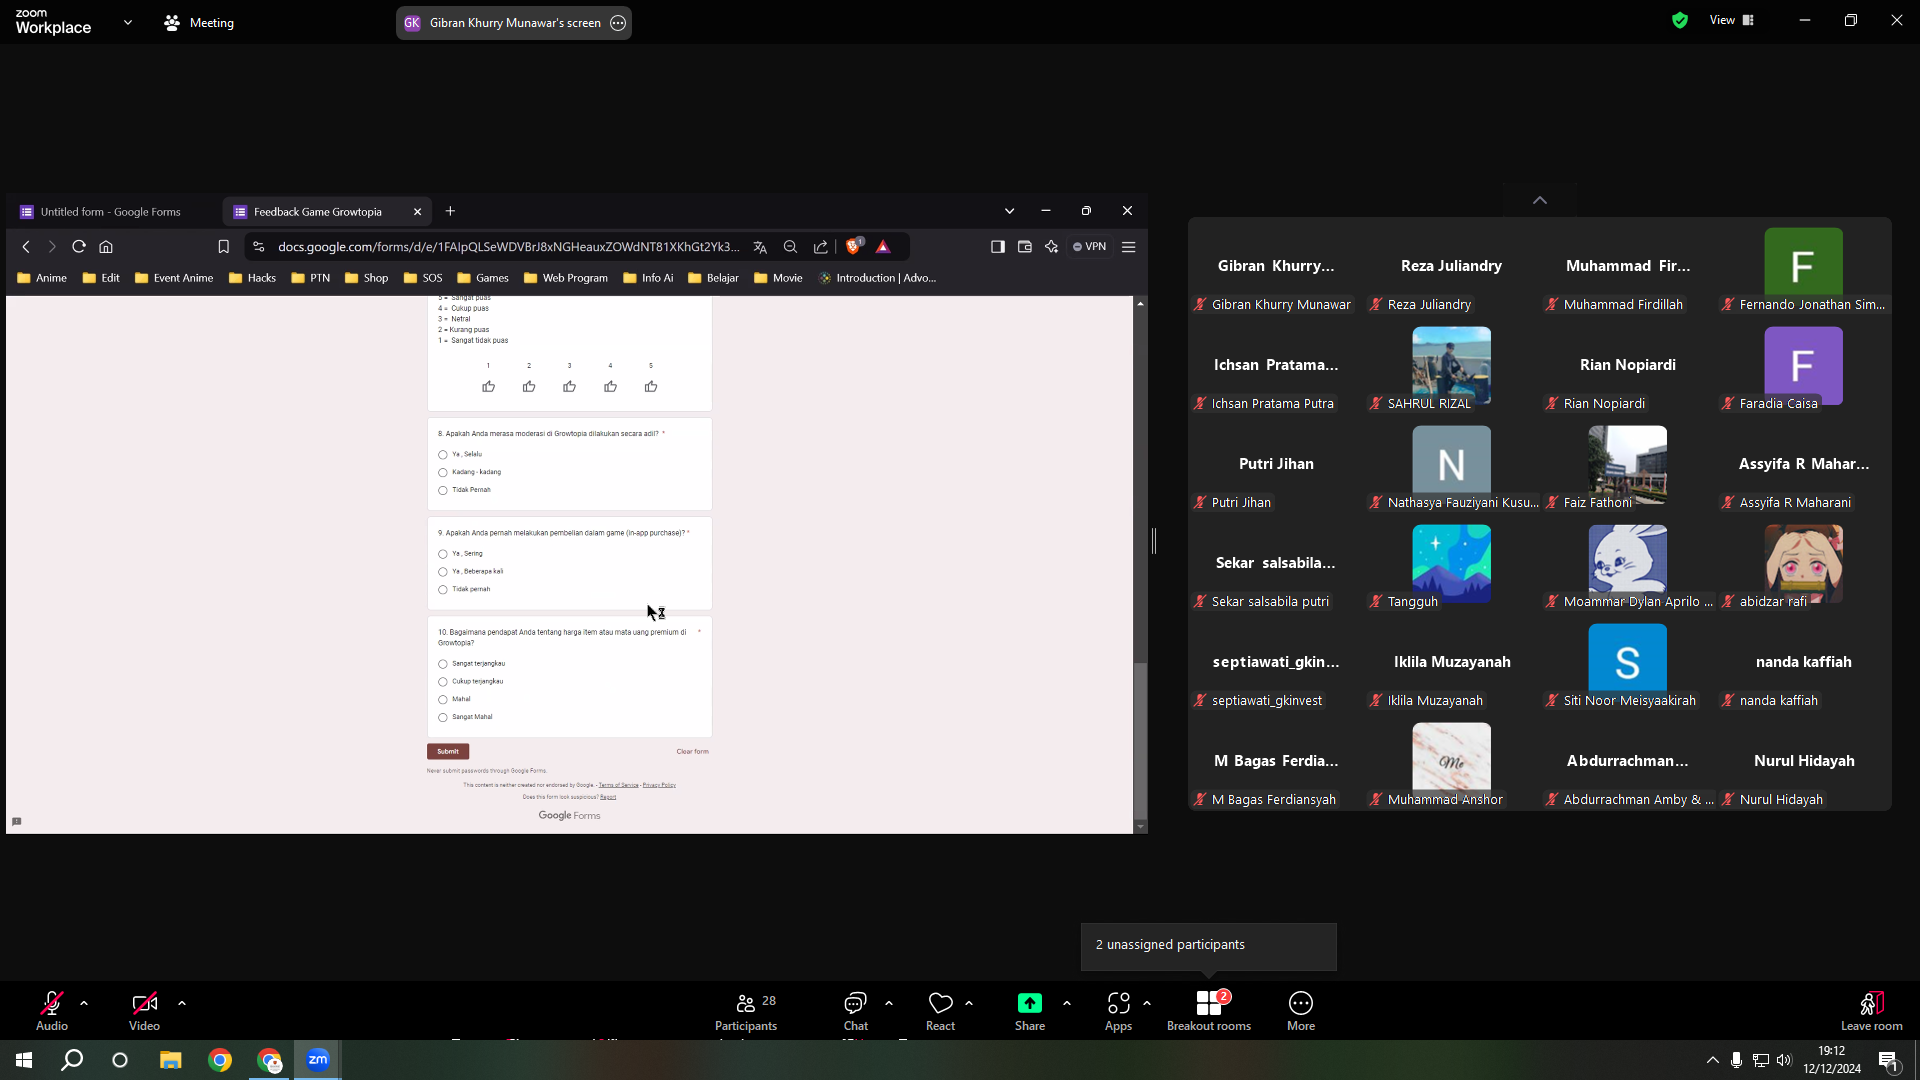Image resolution: width=1920 pixels, height=1080 pixels.
Task: Open the Anime bookmarks folder
Action: pos(42,278)
